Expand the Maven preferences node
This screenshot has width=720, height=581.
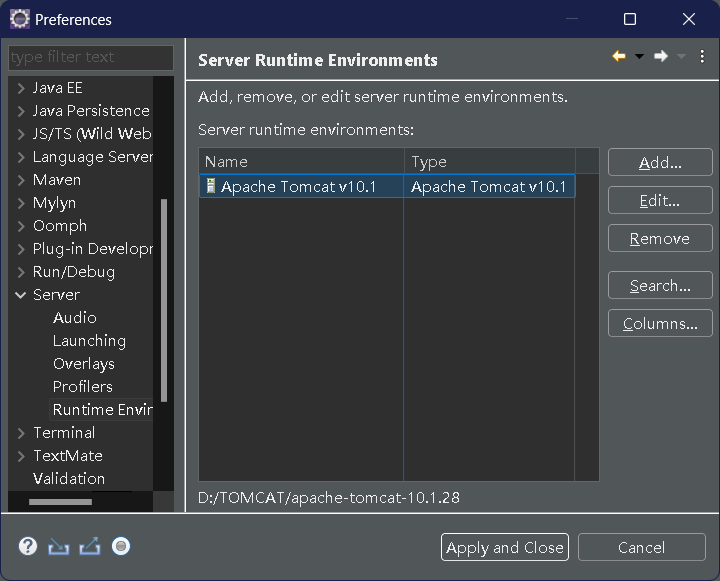coord(21,180)
